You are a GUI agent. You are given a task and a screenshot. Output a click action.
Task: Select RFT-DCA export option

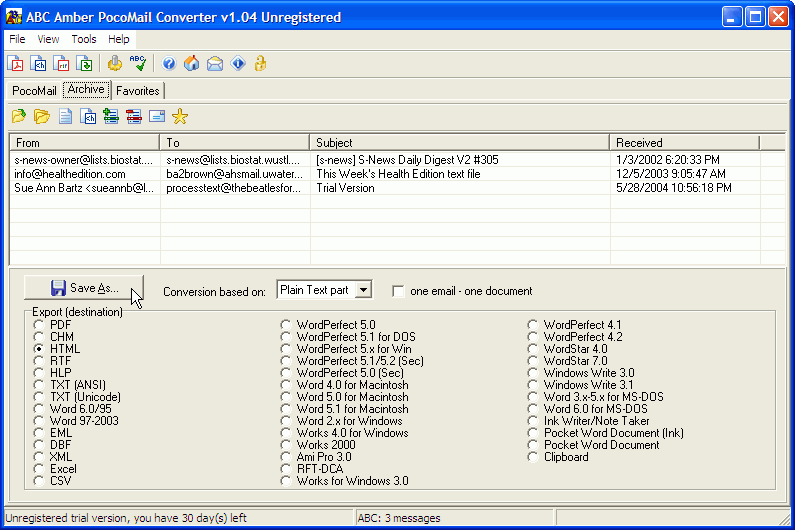coord(285,469)
